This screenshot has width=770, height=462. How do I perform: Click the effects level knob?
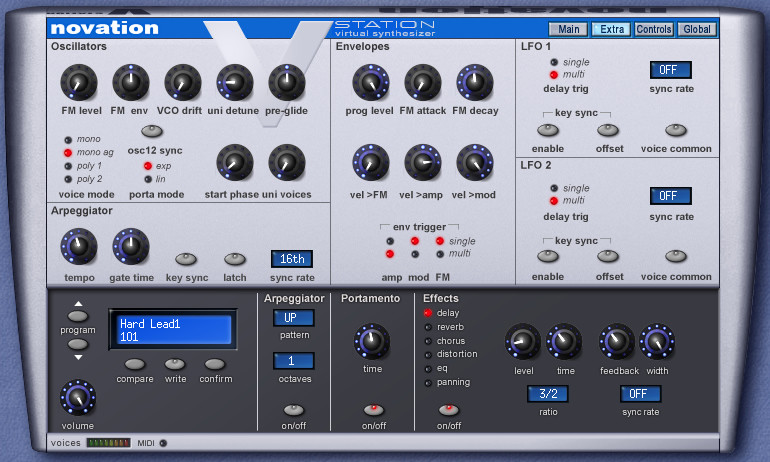tap(523, 341)
